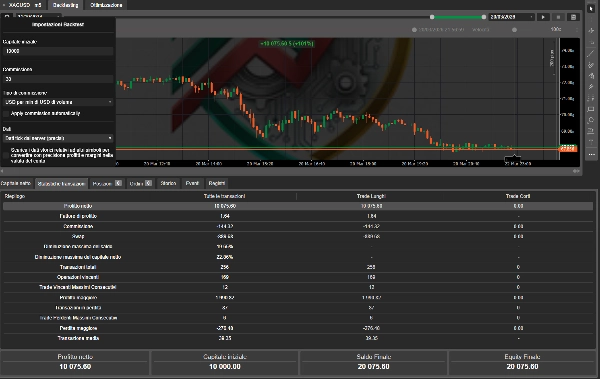Screen dimensions: 600x379
Task: Enable Apply commission automatically checkbox
Action: 6,114
